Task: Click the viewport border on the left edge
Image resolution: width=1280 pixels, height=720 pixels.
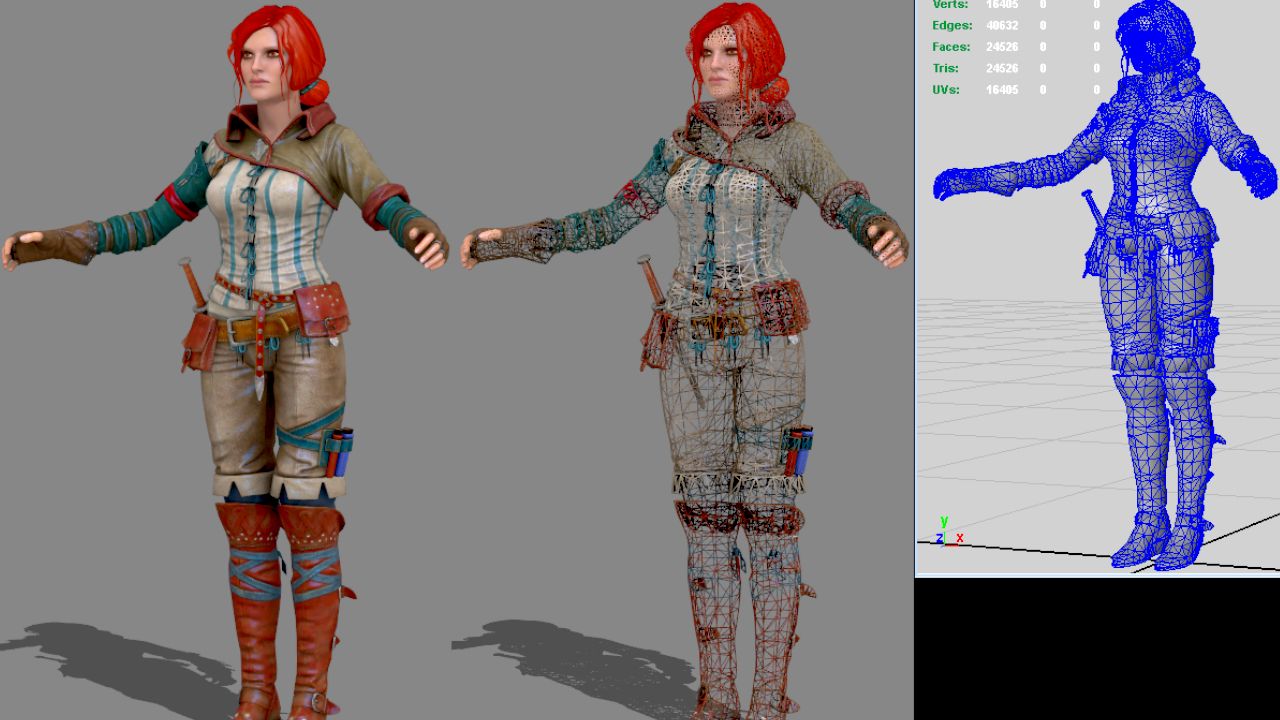Action: [x=915, y=300]
